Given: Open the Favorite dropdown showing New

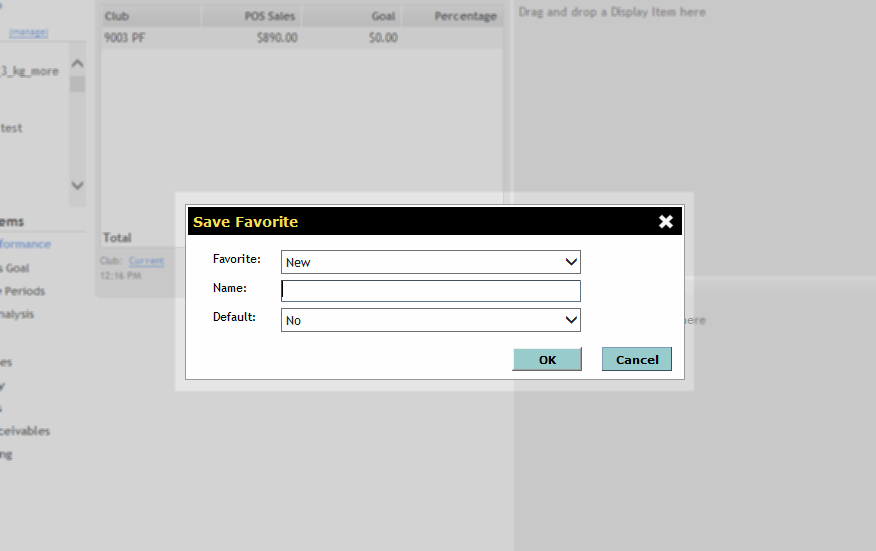Looking at the screenshot, I should point(431,262).
